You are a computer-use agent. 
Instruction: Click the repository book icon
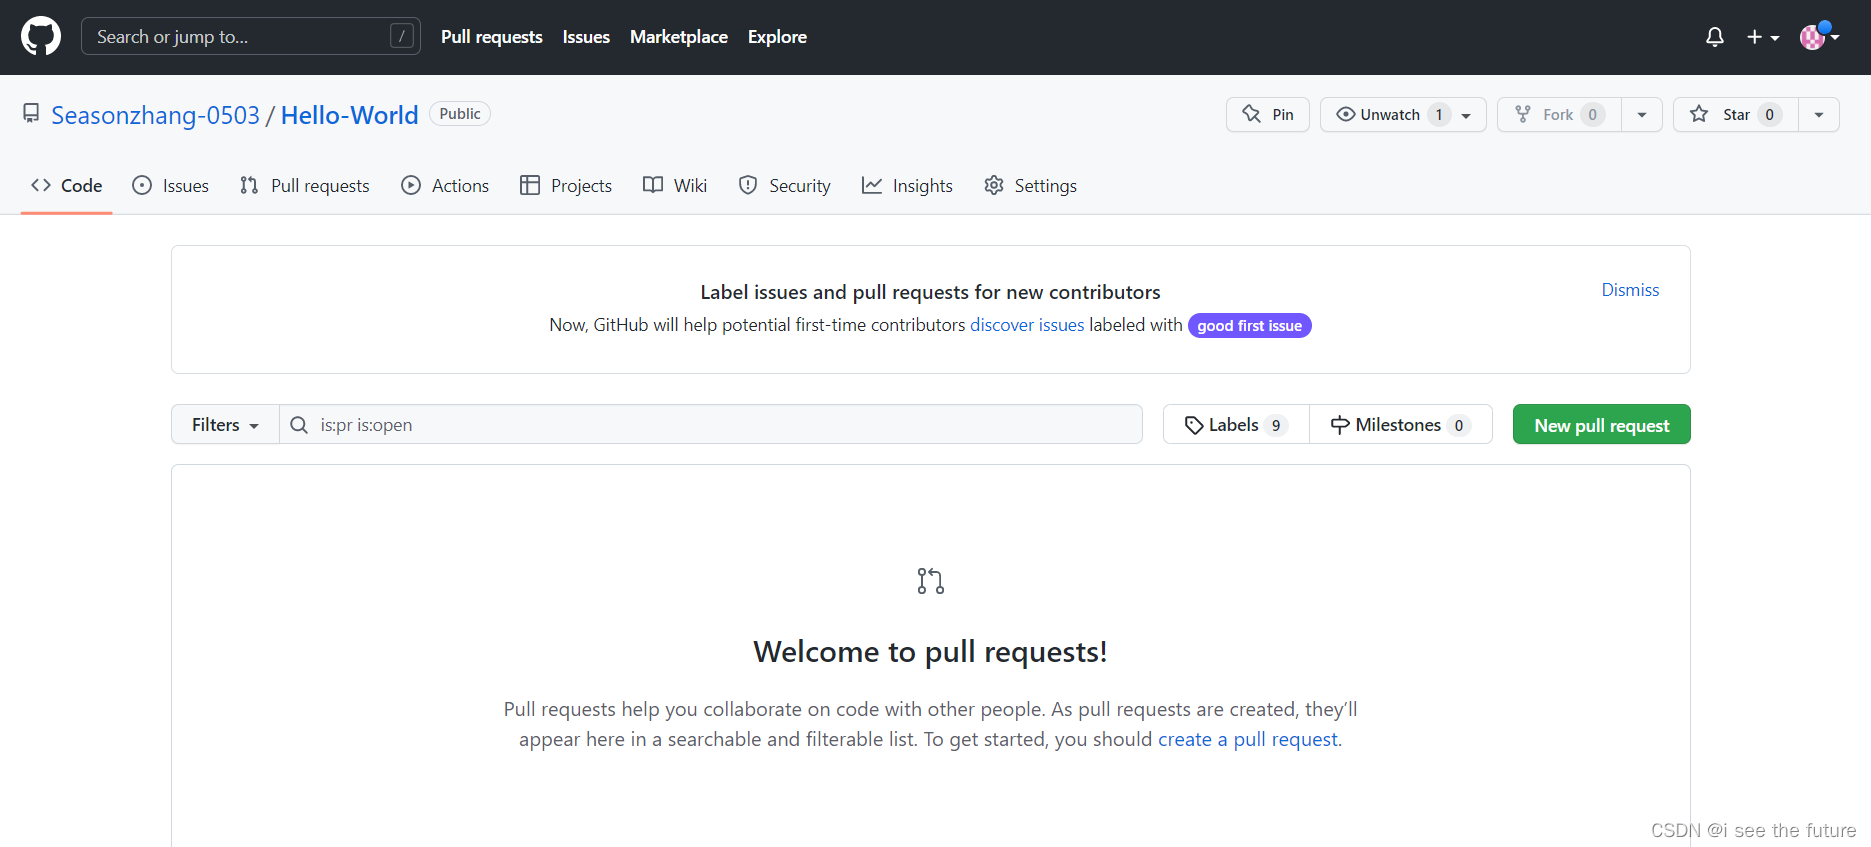(32, 114)
